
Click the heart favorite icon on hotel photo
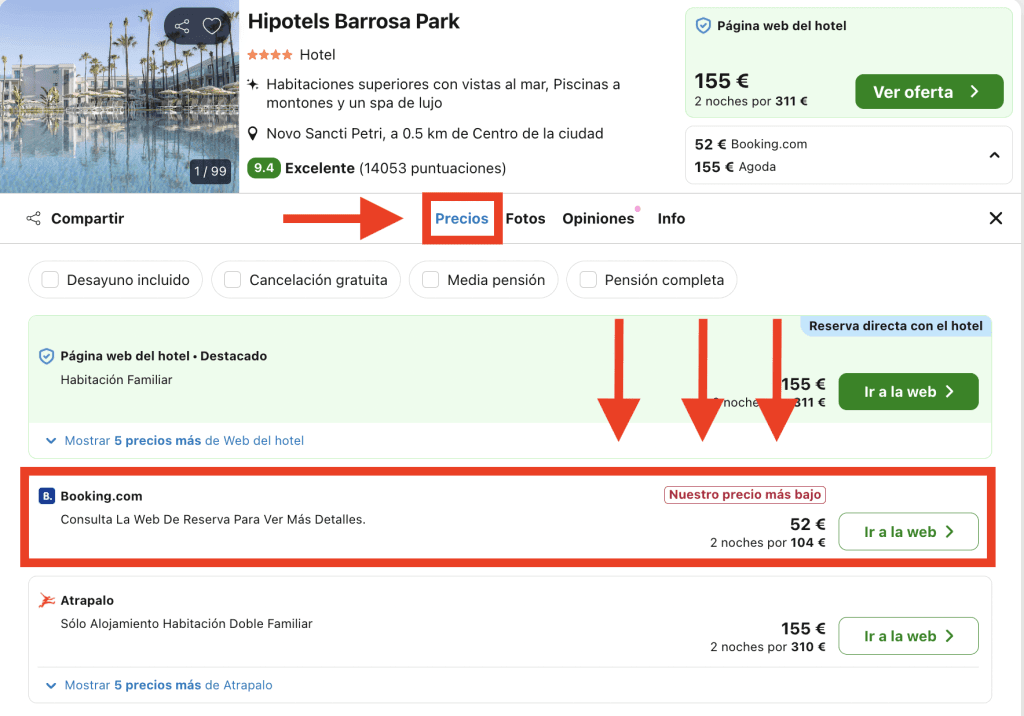point(212,27)
